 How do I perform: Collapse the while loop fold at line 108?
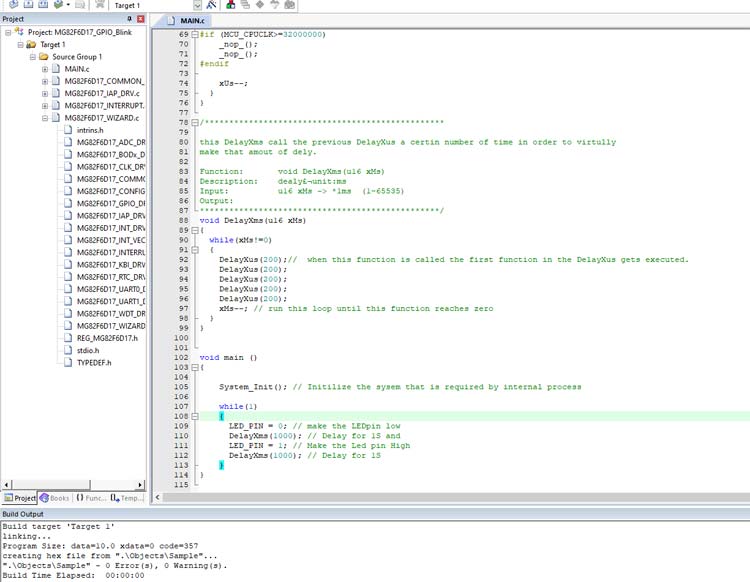click(x=194, y=416)
